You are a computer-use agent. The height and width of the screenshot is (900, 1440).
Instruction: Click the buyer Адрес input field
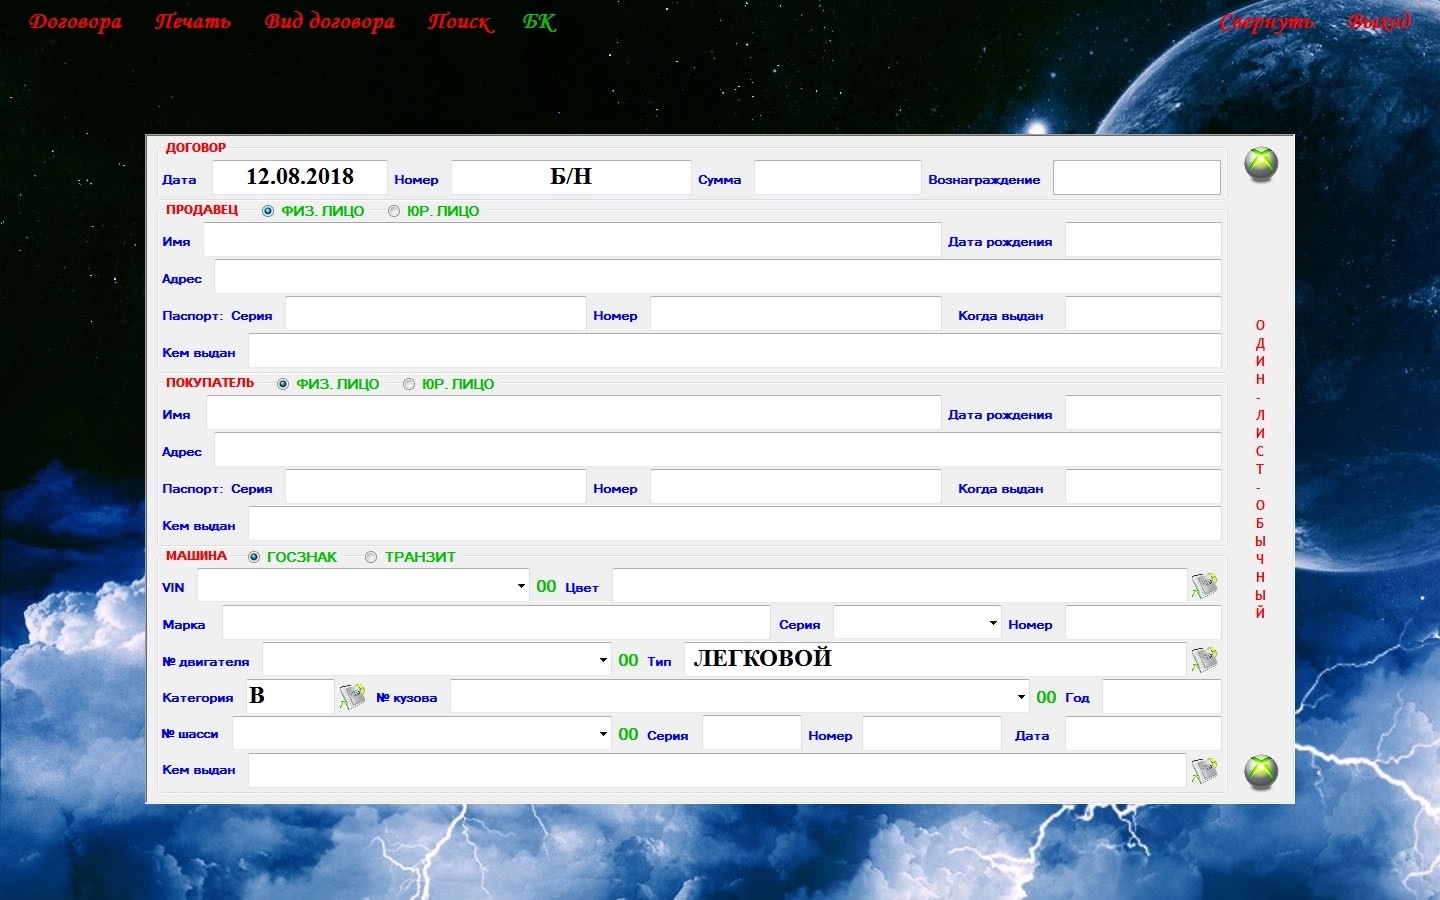click(x=718, y=450)
